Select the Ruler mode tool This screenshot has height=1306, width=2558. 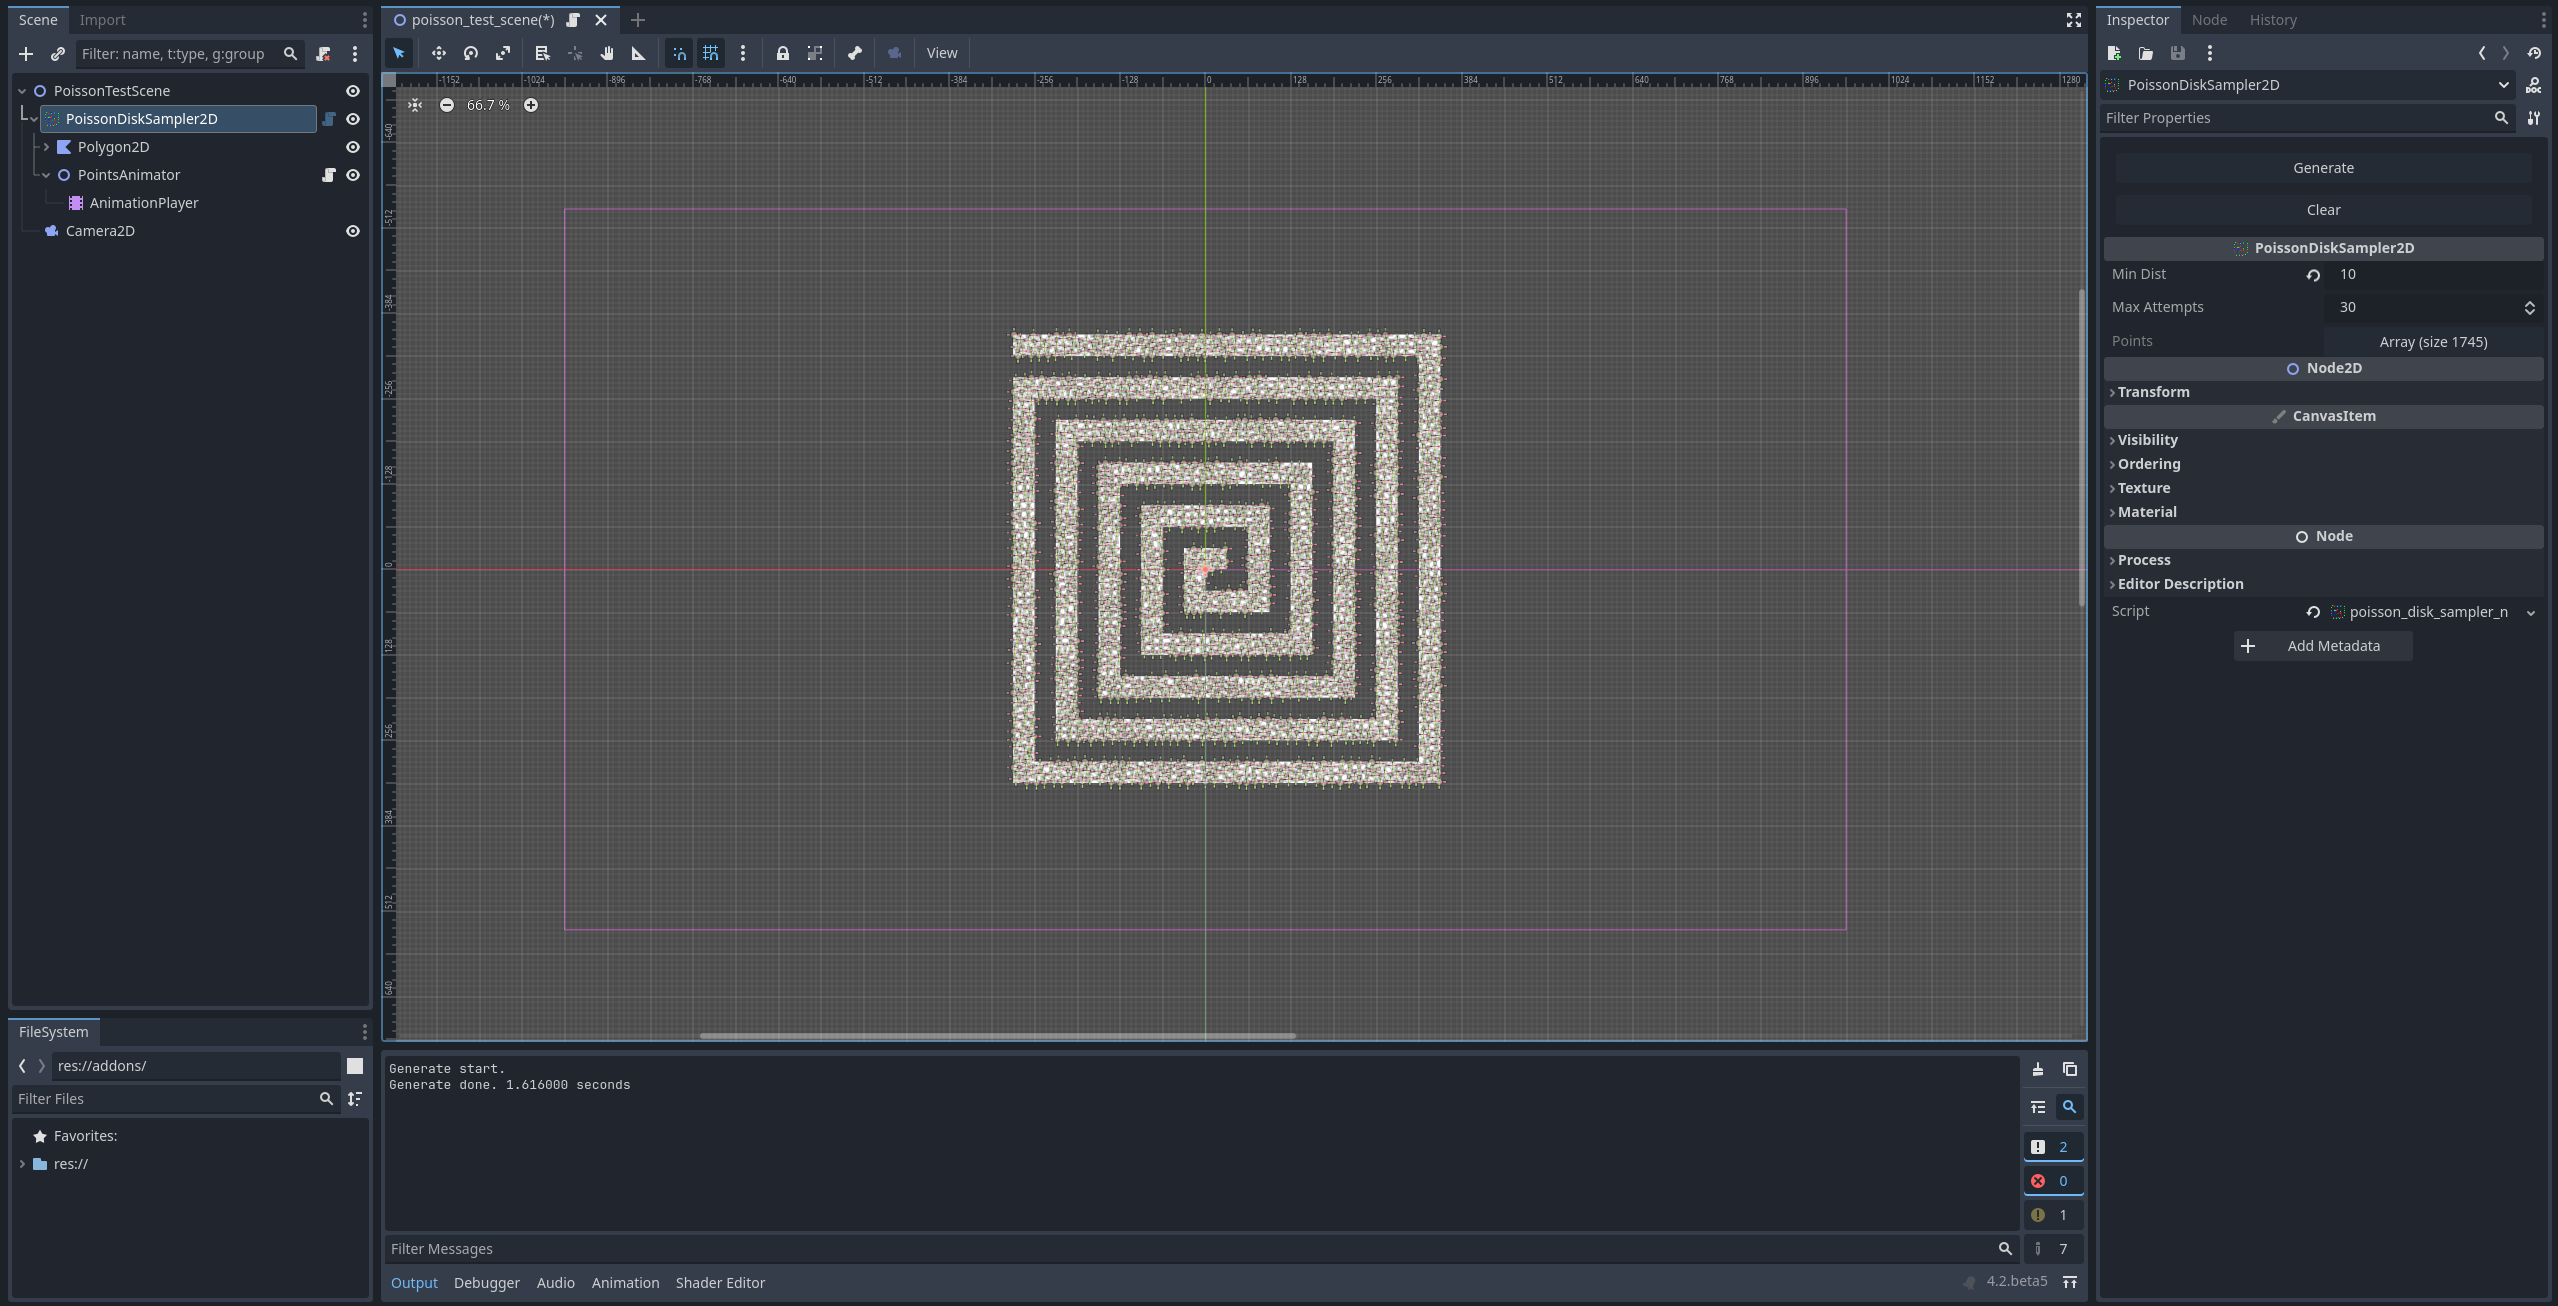[639, 53]
